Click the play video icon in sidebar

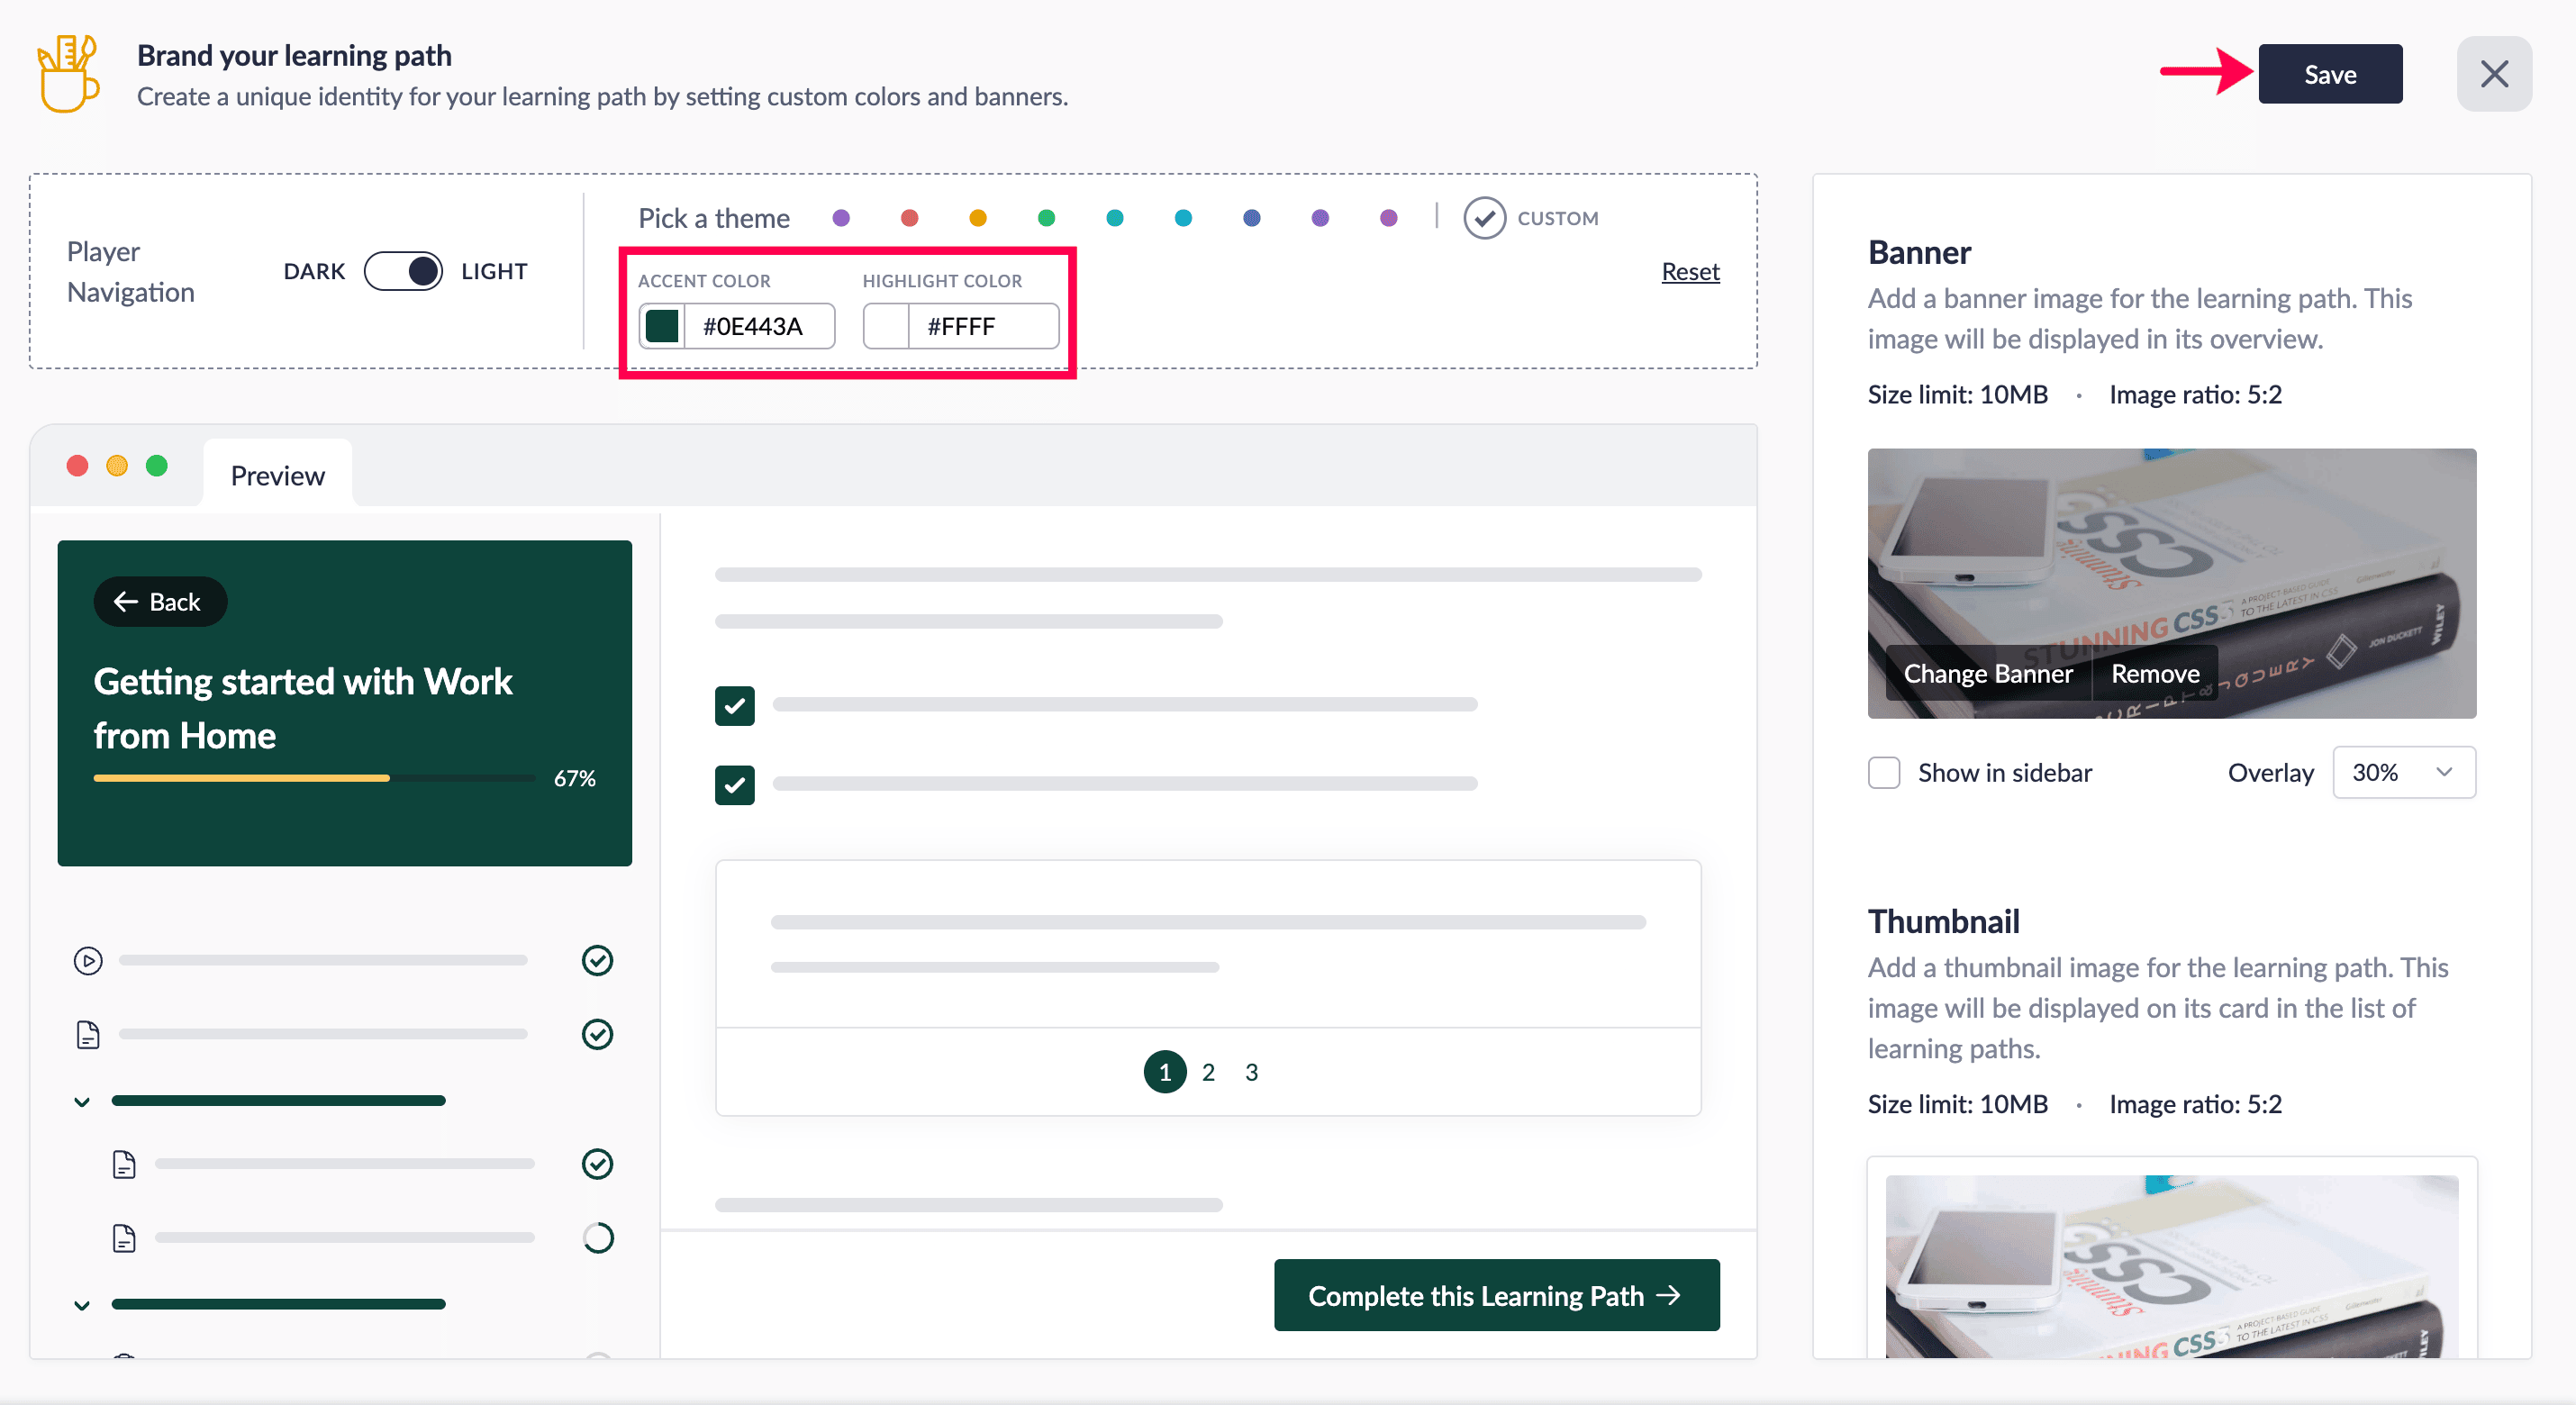coord(88,961)
